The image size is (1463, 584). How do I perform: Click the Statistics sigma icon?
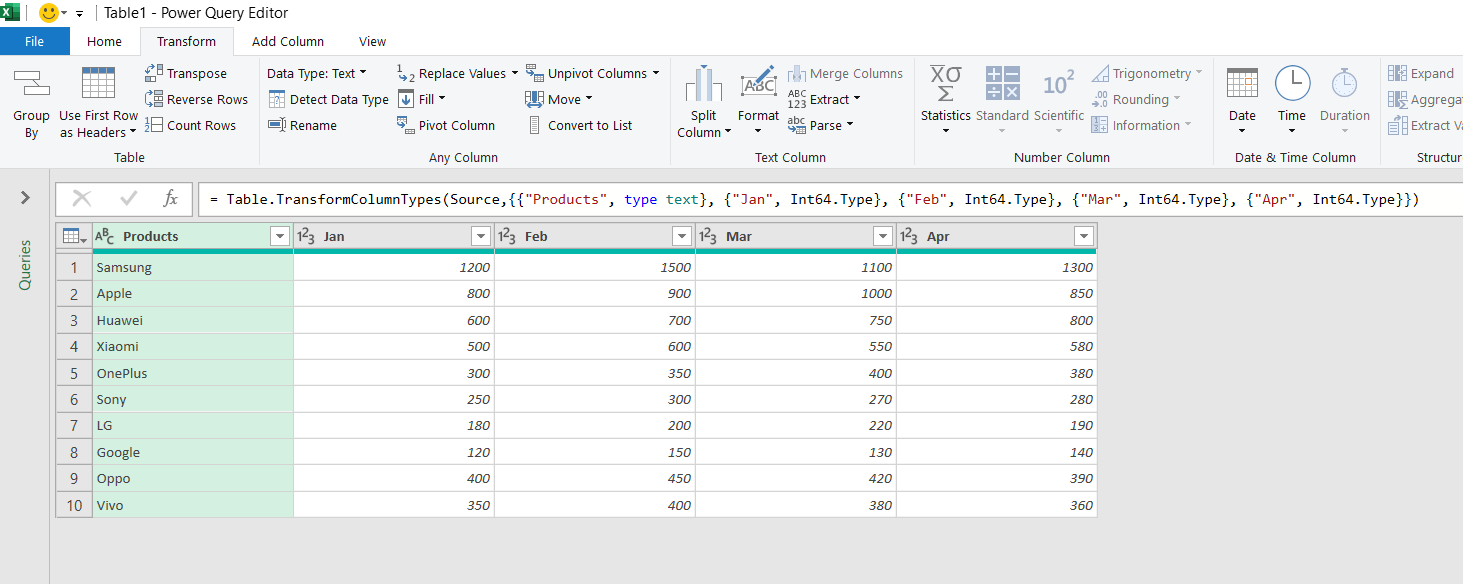pyautogui.click(x=945, y=84)
